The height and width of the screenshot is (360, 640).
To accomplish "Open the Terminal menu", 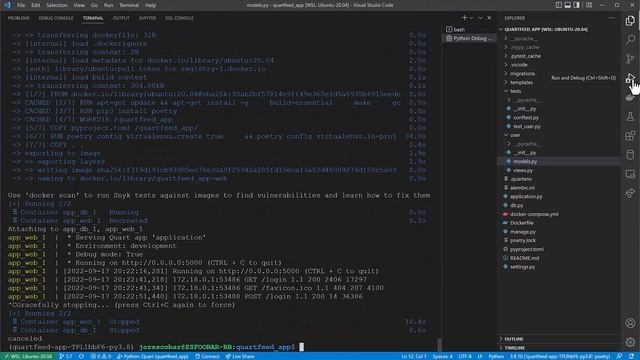I will point(129,5).
